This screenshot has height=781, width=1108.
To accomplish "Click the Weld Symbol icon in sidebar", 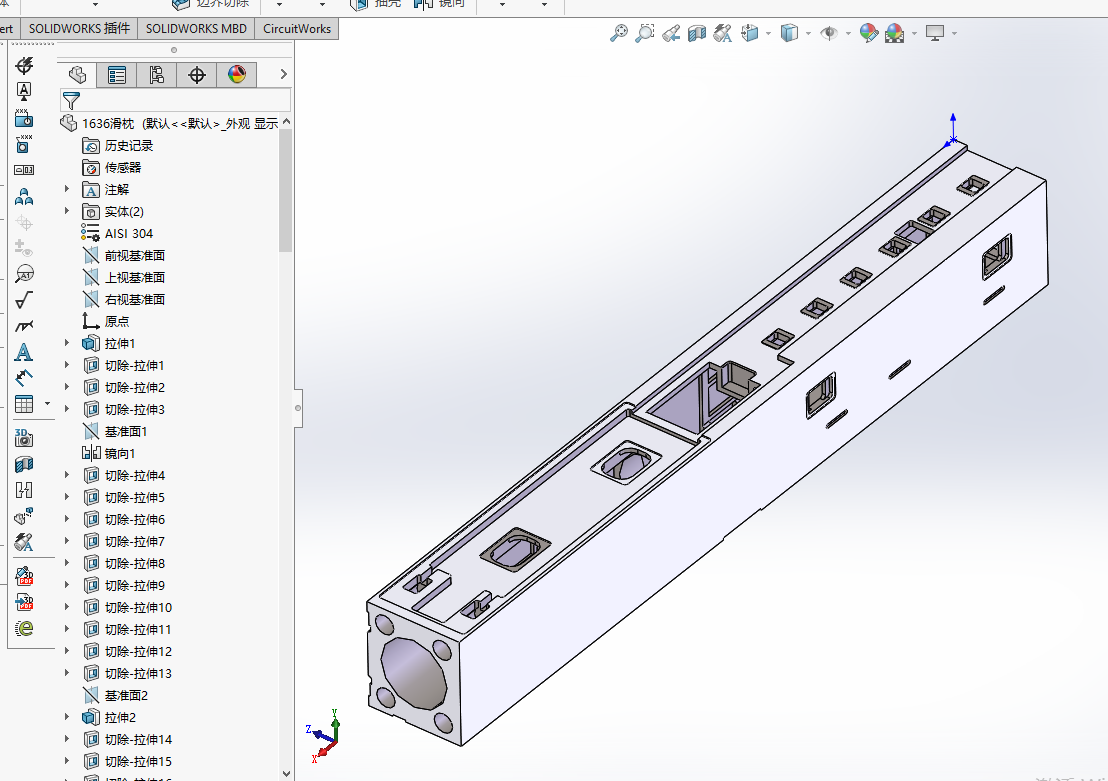I will click(24, 326).
